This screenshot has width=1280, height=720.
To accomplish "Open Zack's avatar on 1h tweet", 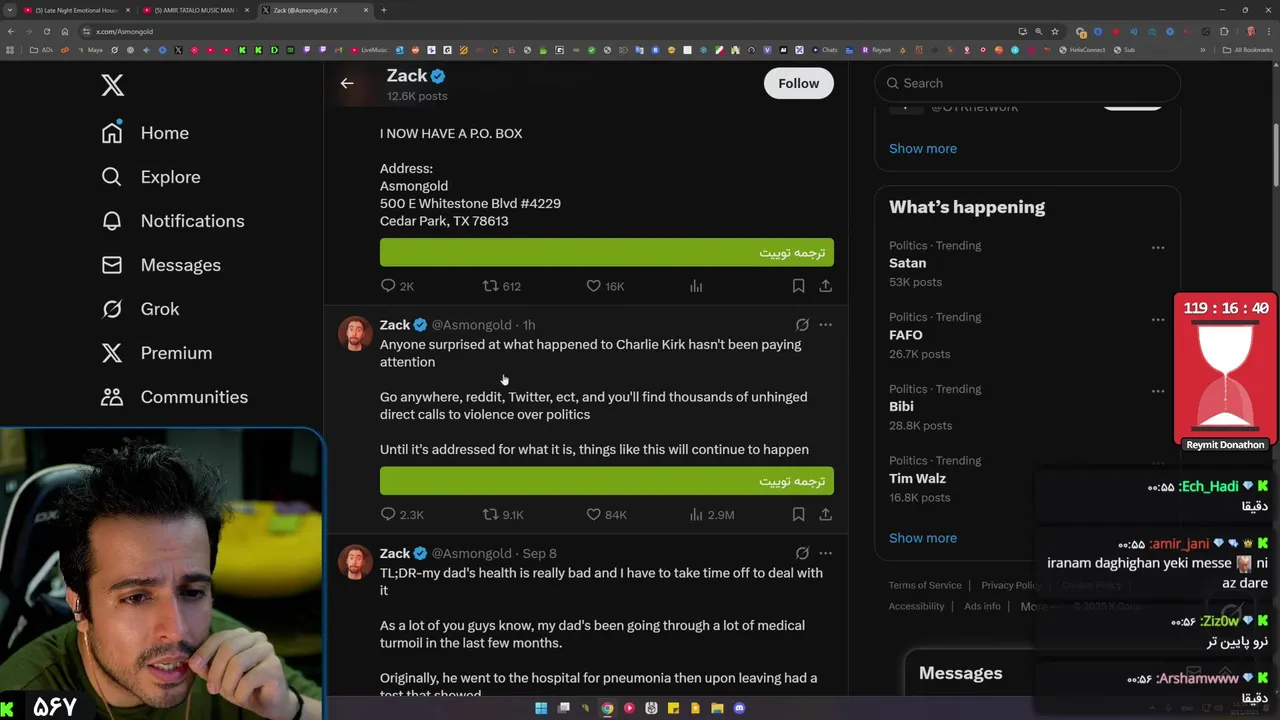I will click(x=355, y=334).
